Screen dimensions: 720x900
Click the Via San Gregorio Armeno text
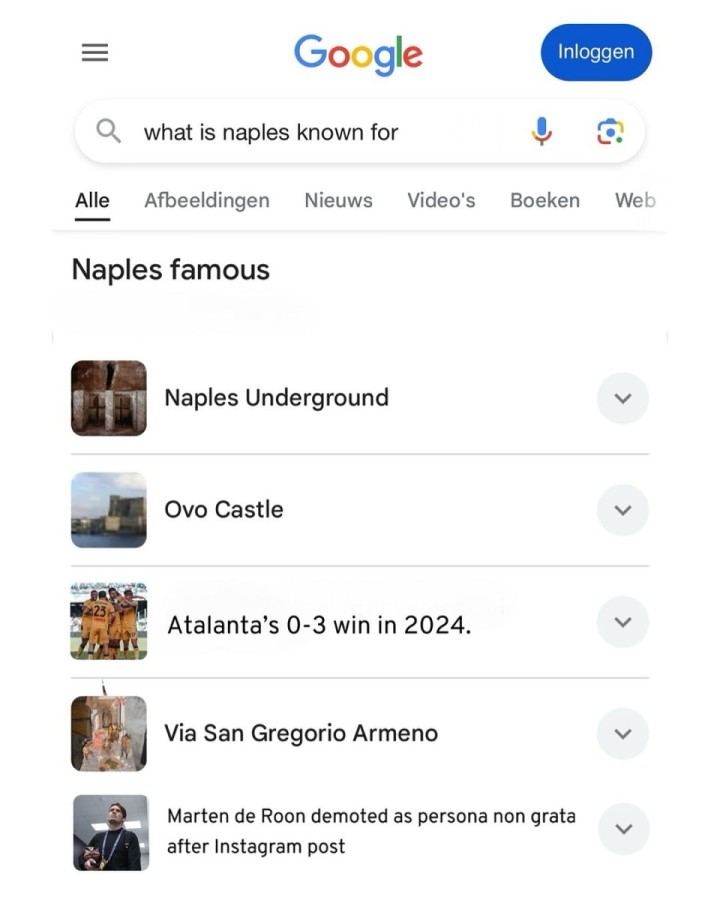point(301,733)
